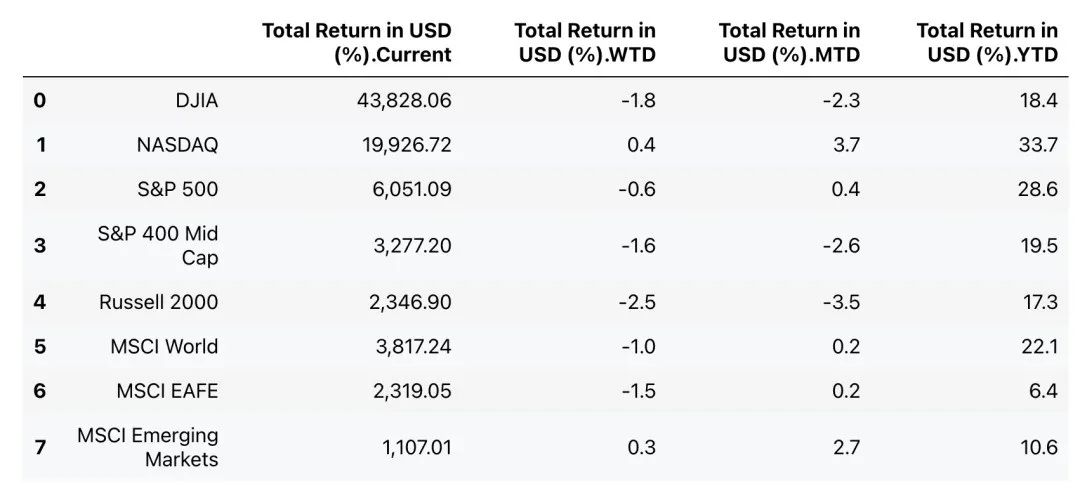Click the MSCI EAFE row label
The image size is (1080, 496).
(x=167, y=391)
